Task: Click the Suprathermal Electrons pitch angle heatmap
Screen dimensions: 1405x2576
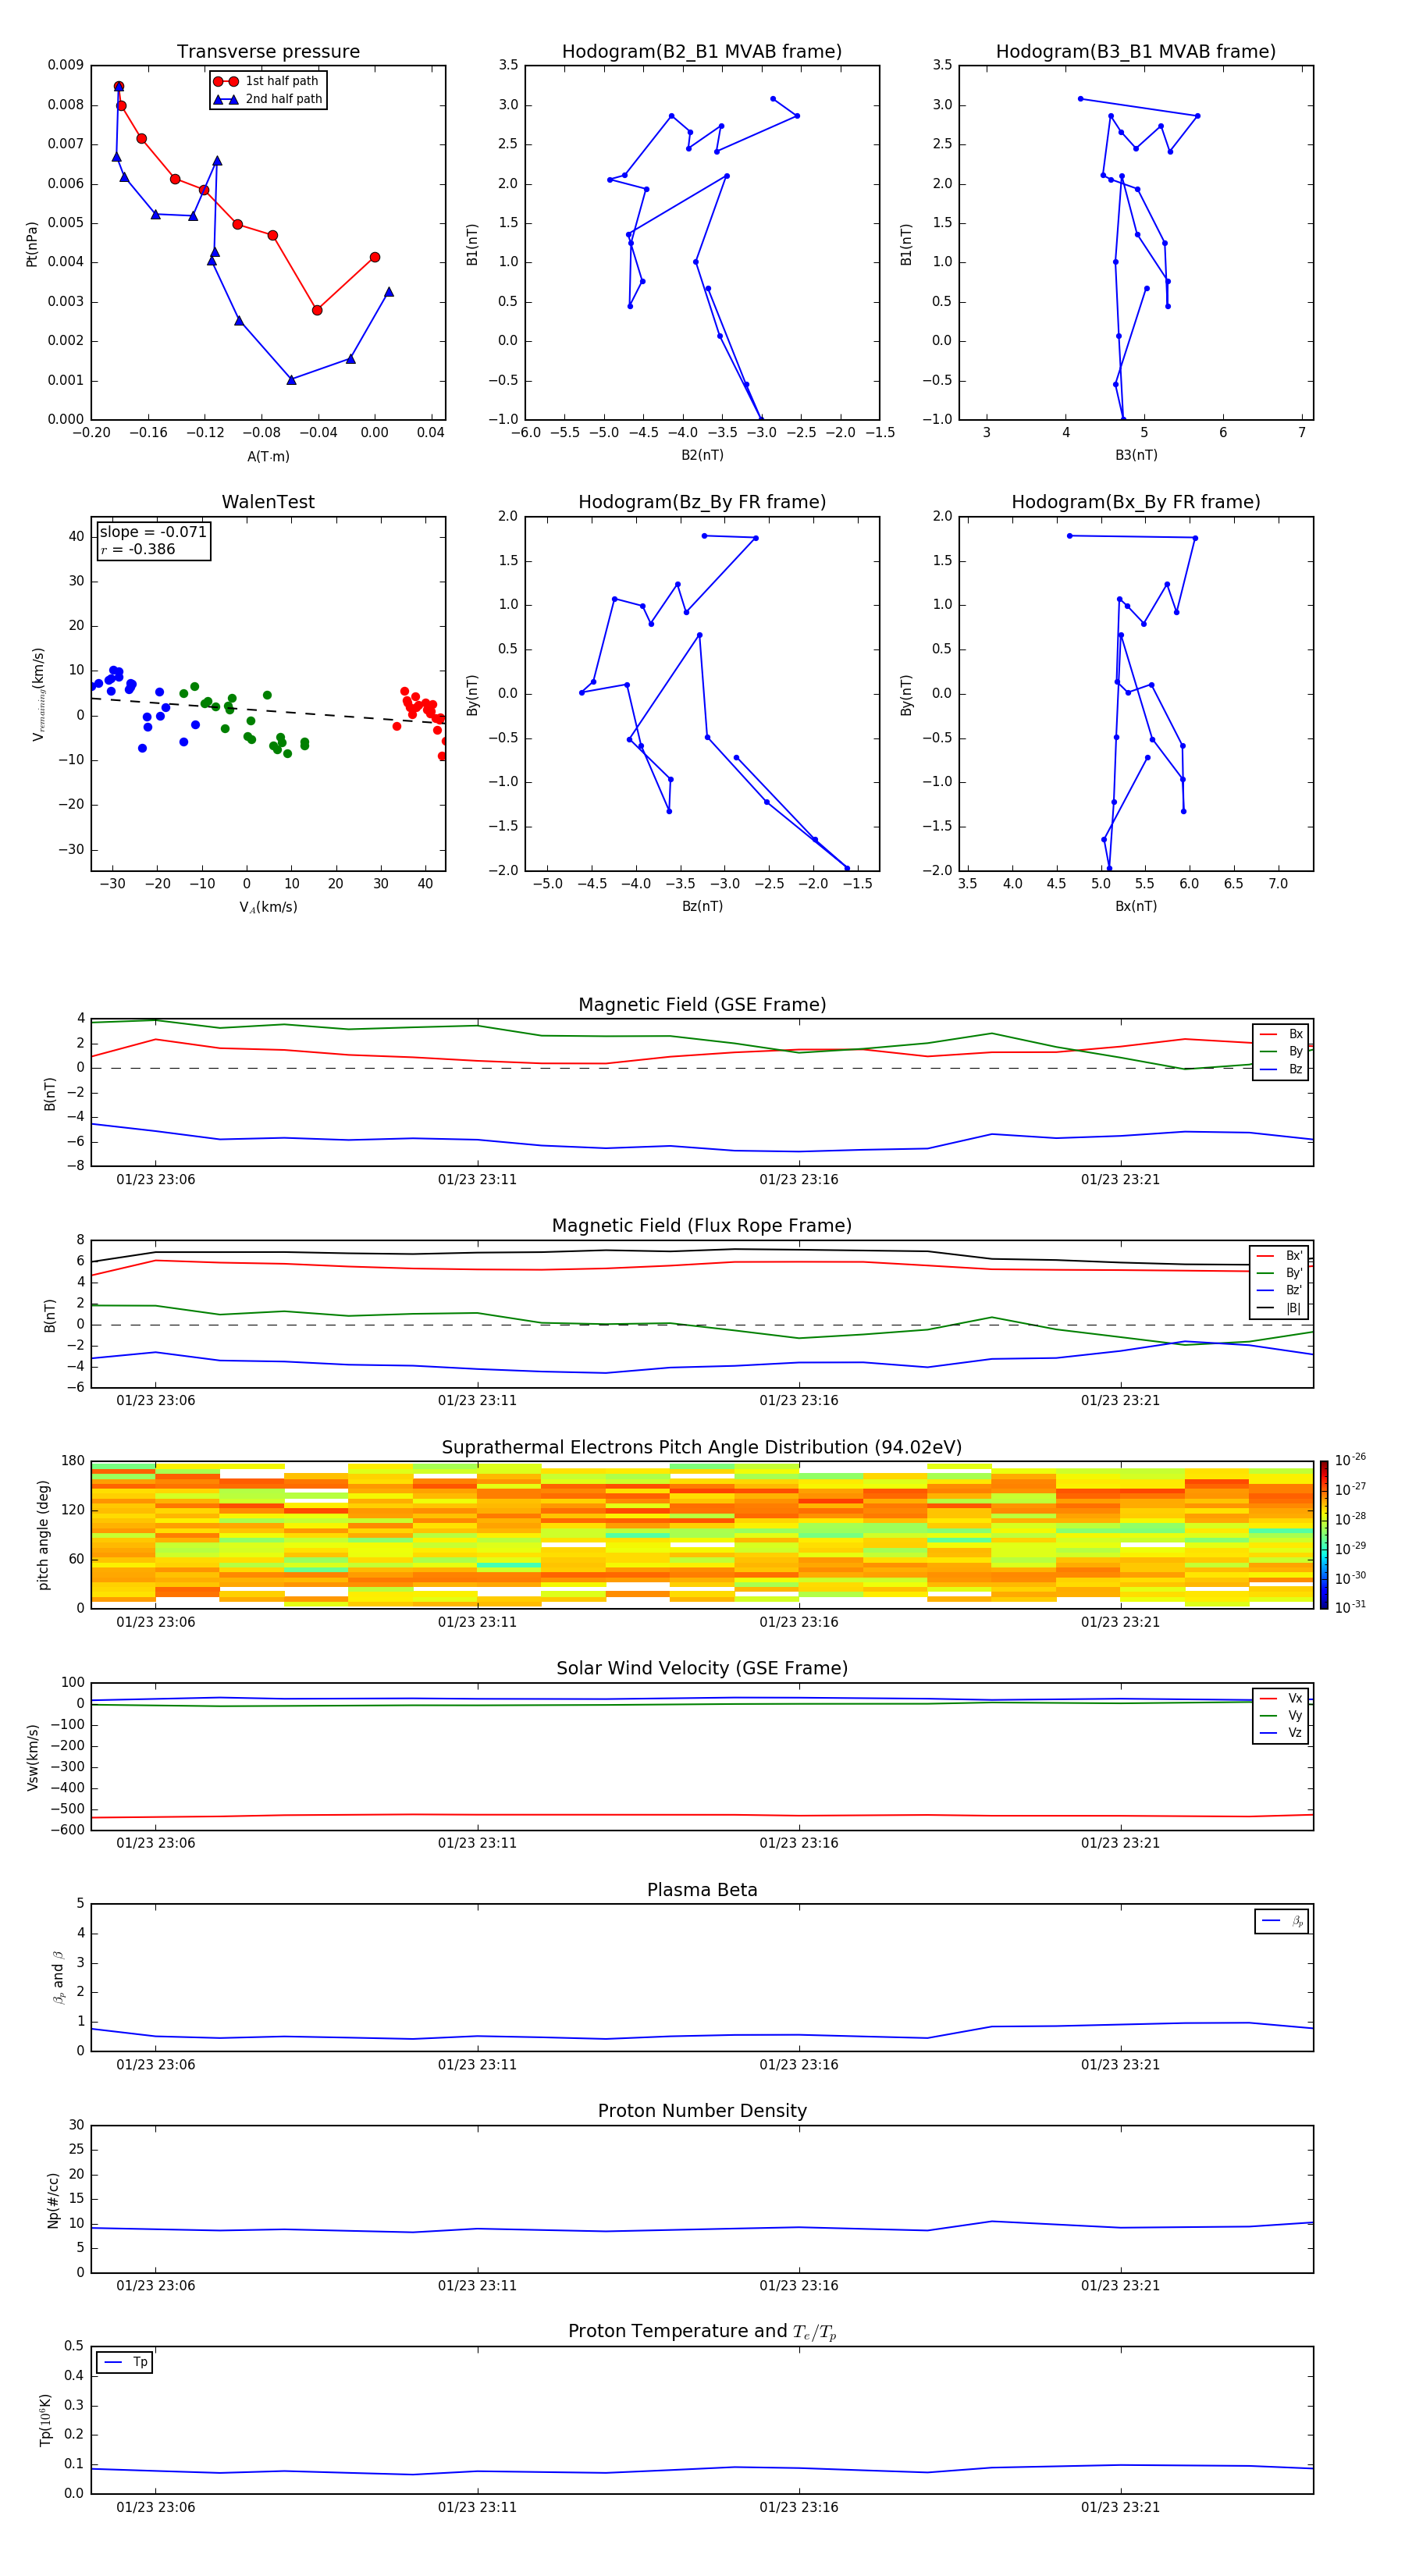Action: [702, 1534]
